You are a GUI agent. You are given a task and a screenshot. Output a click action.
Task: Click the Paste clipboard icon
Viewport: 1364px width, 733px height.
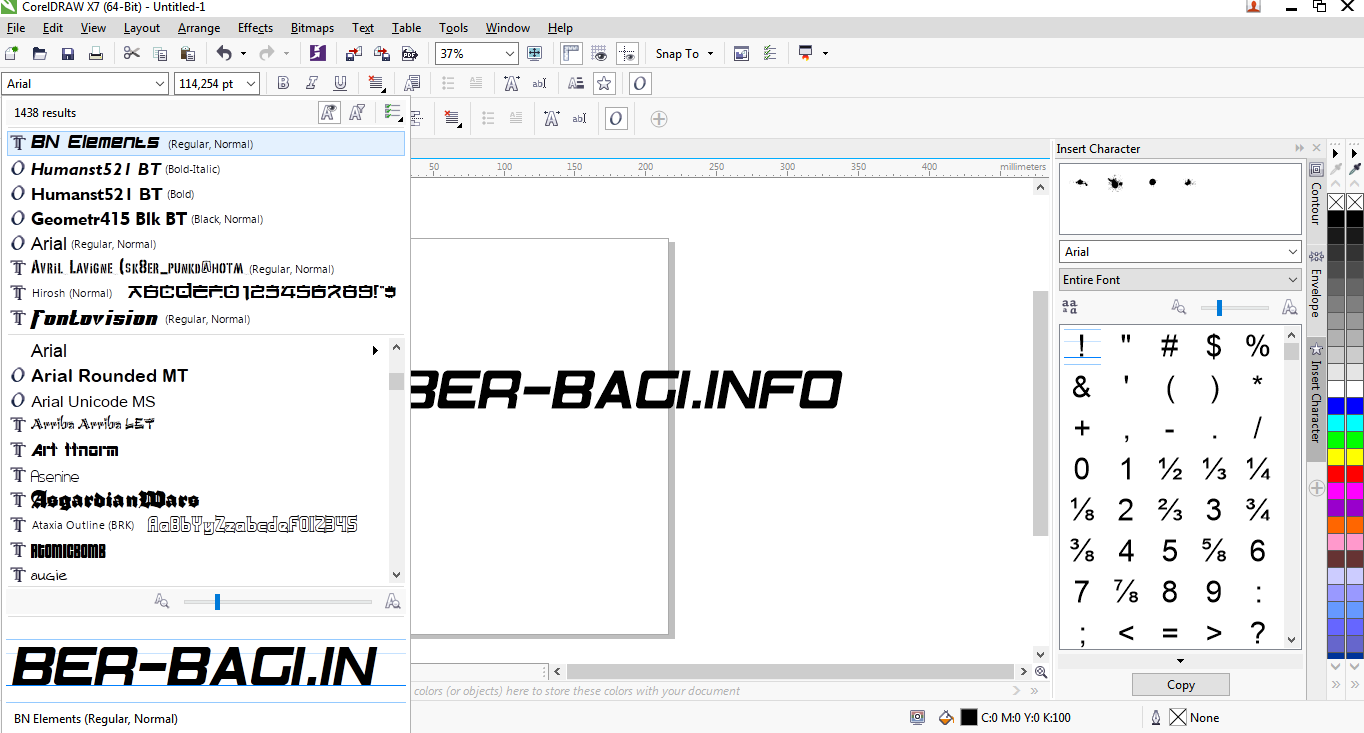point(187,53)
